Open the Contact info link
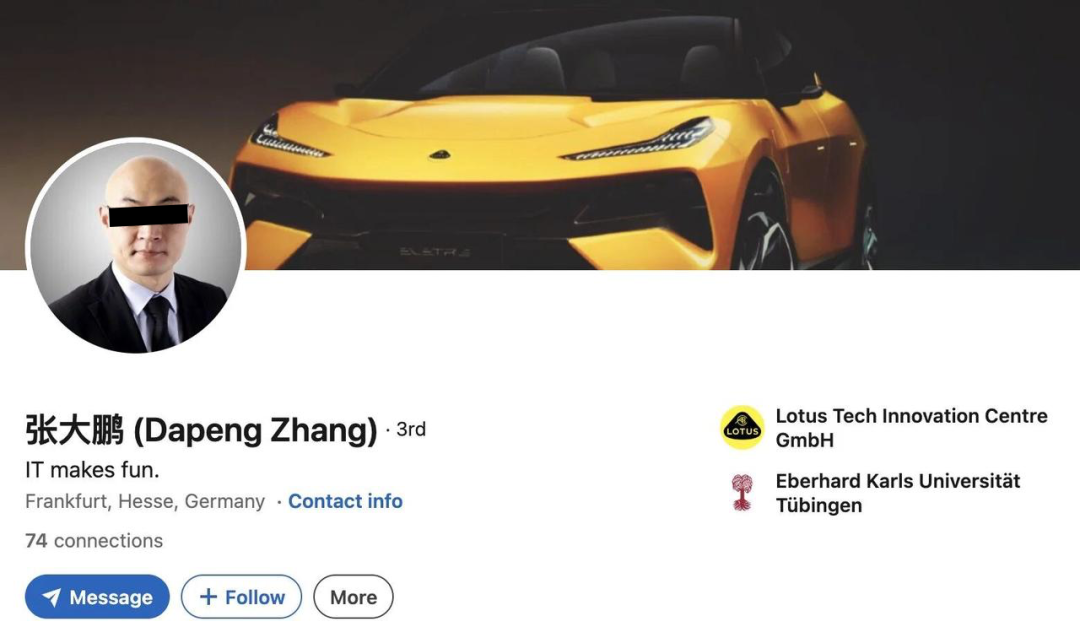This screenshot has width=1080, height=643. (x=345, y=501)
